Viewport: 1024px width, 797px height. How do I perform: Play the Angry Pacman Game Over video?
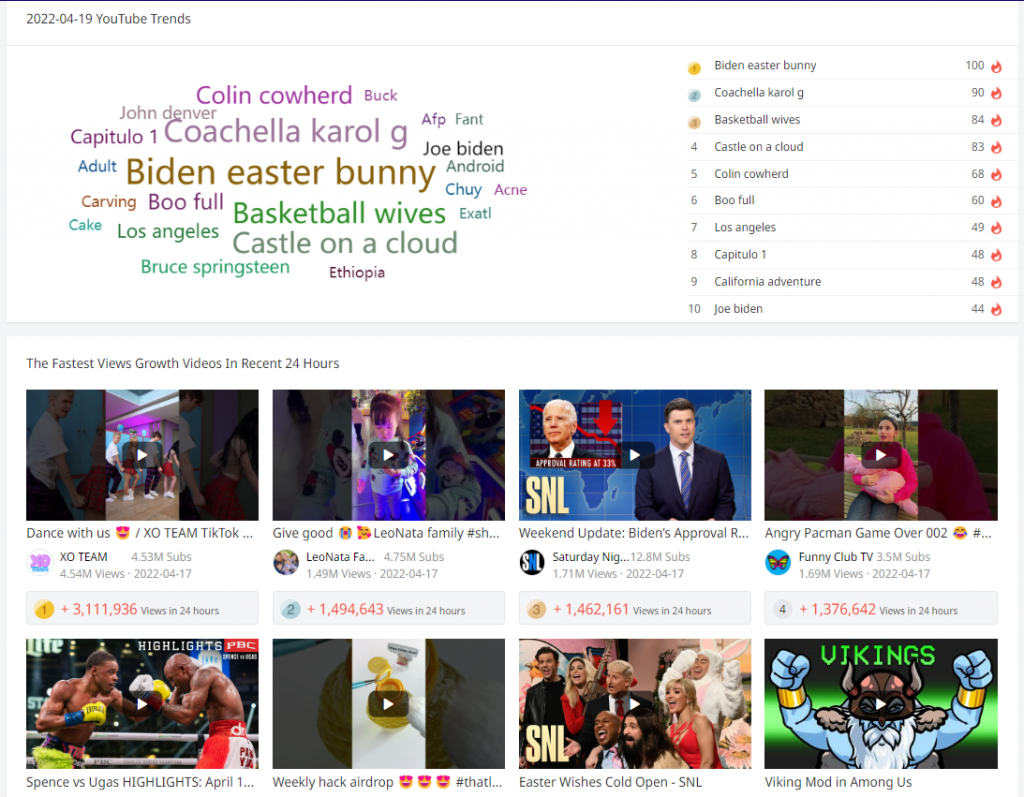coord(881,455)
